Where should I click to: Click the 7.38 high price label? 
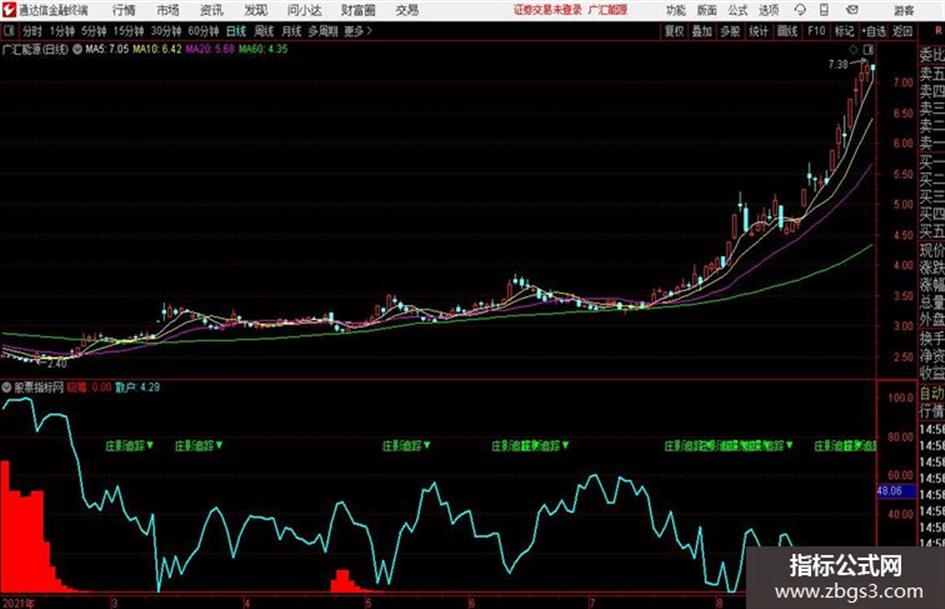point(838,64)
